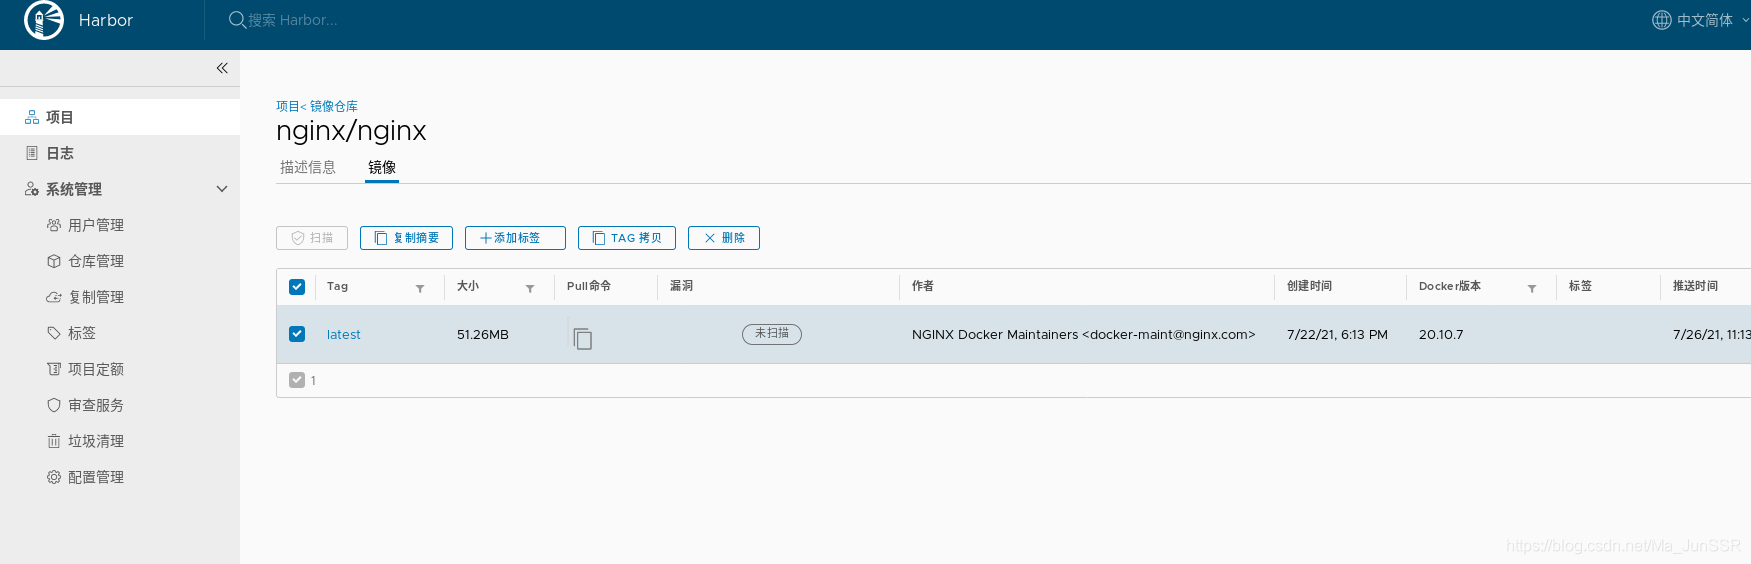The image size is (1751, 564).
Task: Go to 镜像仓库 breadcrumb link
Action: (334, 106)
